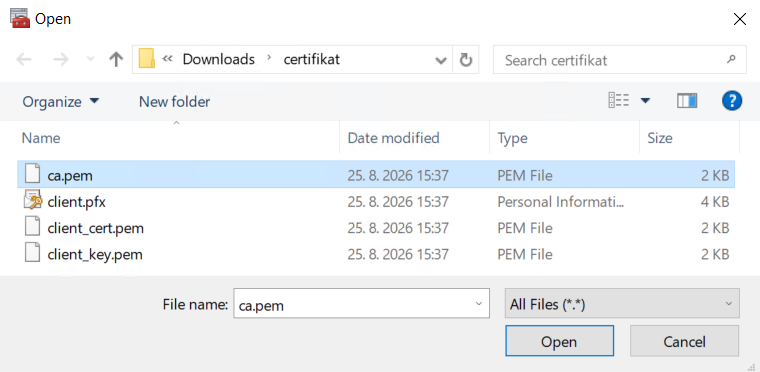Screen dimensions: 760x372
Task: Change your view icon
Action: point(618,101)
